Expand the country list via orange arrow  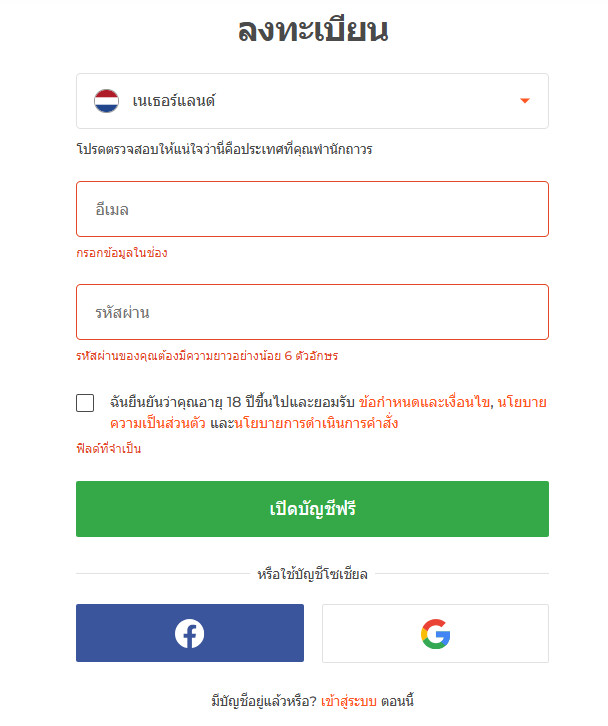[525, 101]
